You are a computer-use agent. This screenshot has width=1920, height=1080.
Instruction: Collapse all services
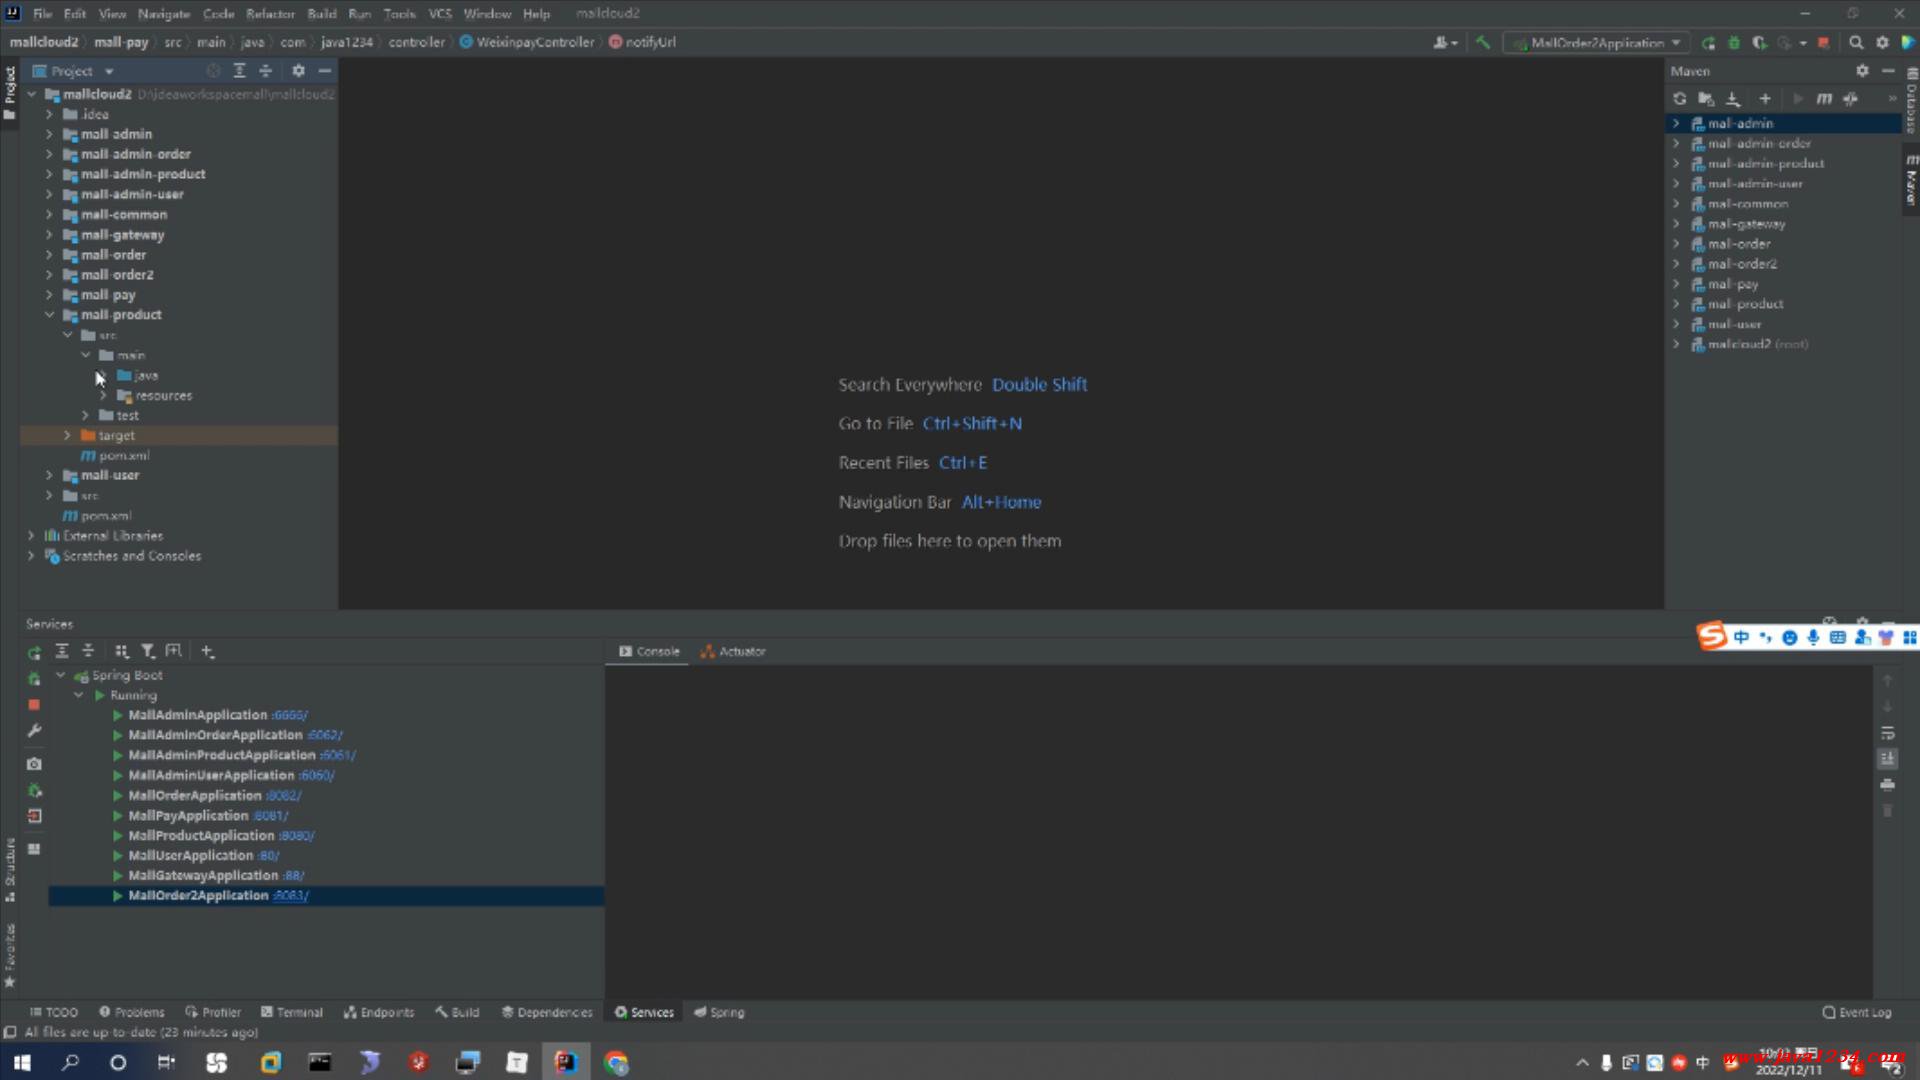pos(88,651)
